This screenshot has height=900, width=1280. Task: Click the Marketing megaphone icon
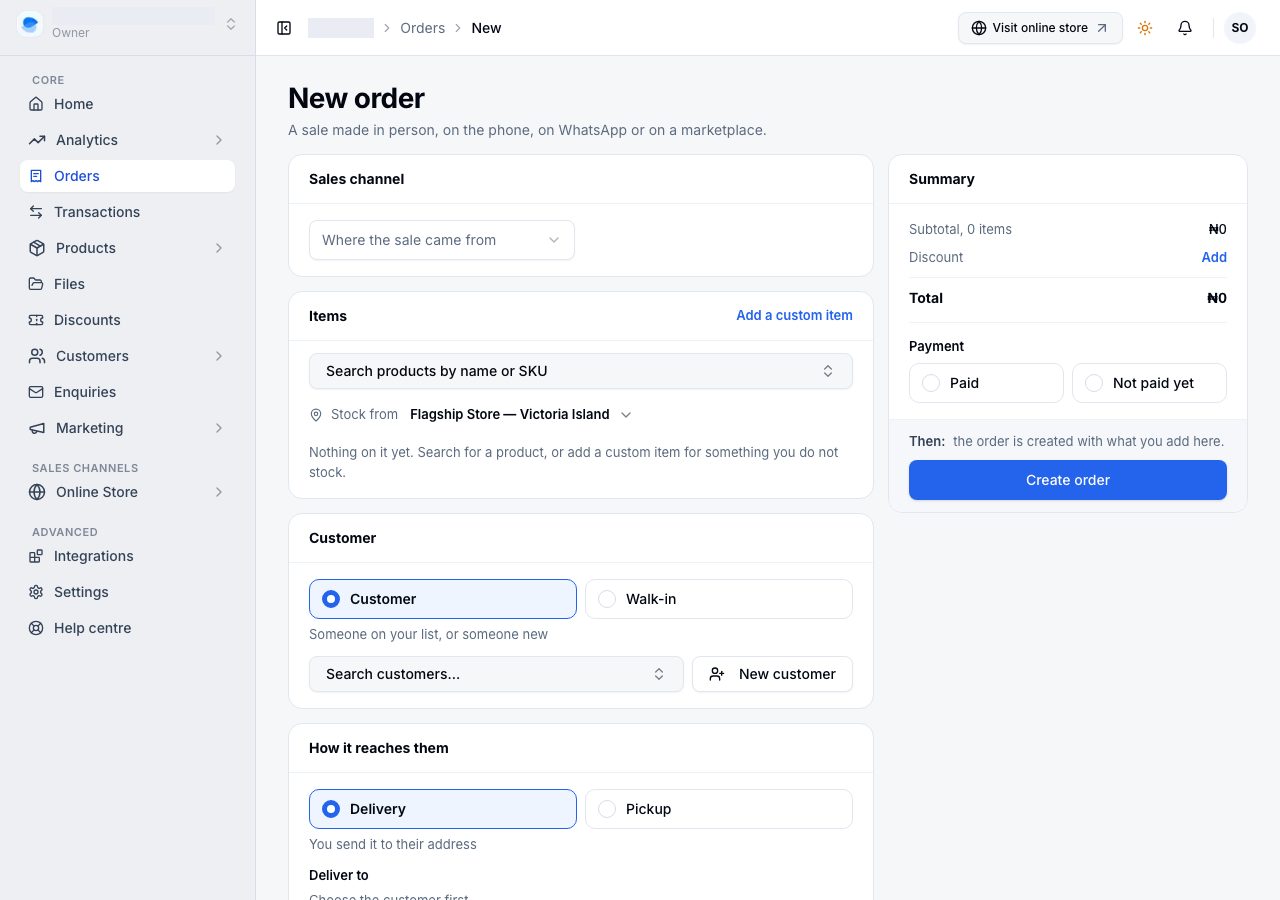(x=37, y=428)
